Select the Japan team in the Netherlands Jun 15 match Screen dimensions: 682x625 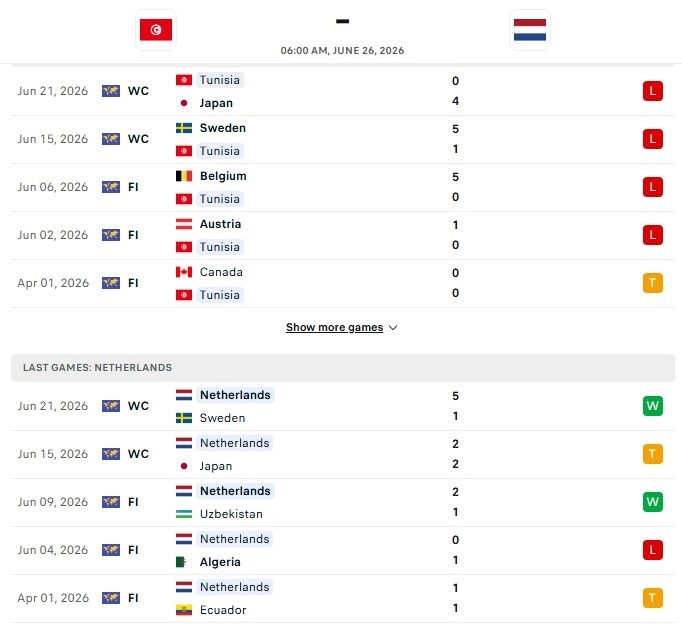(216, 466)
